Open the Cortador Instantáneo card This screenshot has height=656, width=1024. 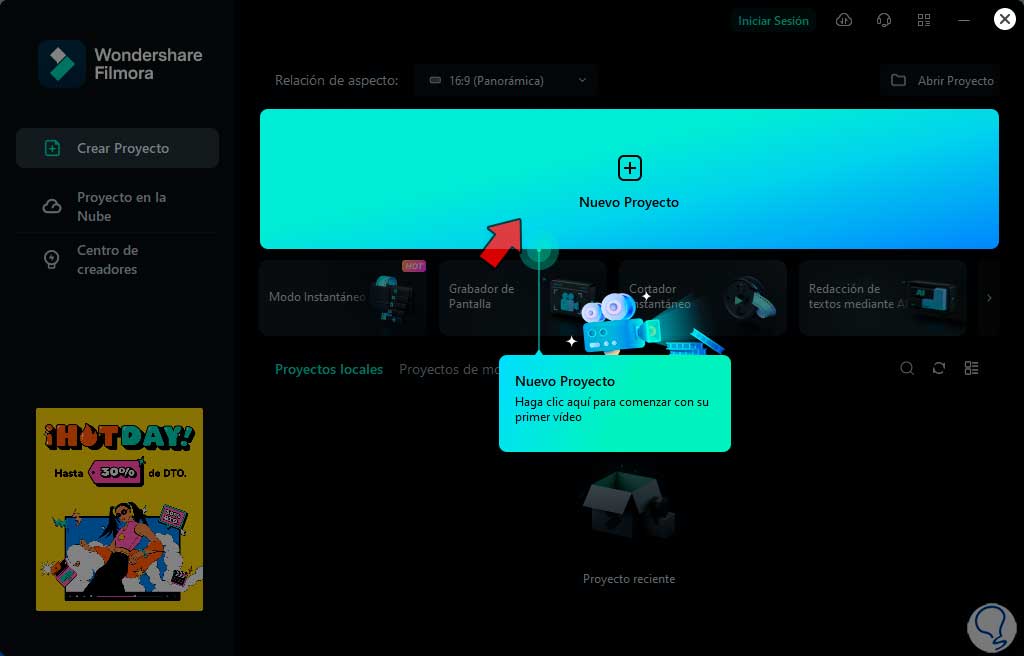pyautogui.click(x=703, y=297)
